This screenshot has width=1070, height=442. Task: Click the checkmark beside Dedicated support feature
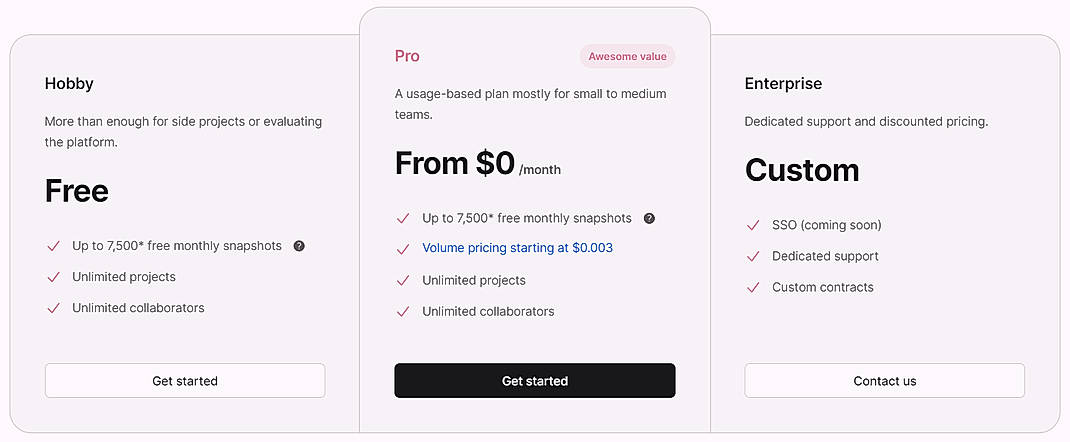pos(753,257)
